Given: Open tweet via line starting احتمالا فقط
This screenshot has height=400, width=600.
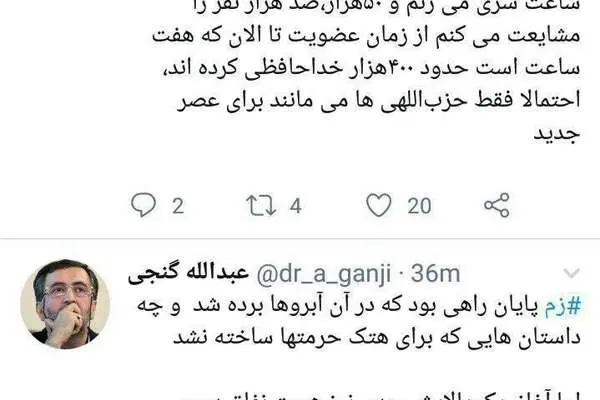Looking at the screenshot, I should tap(379, 100).
